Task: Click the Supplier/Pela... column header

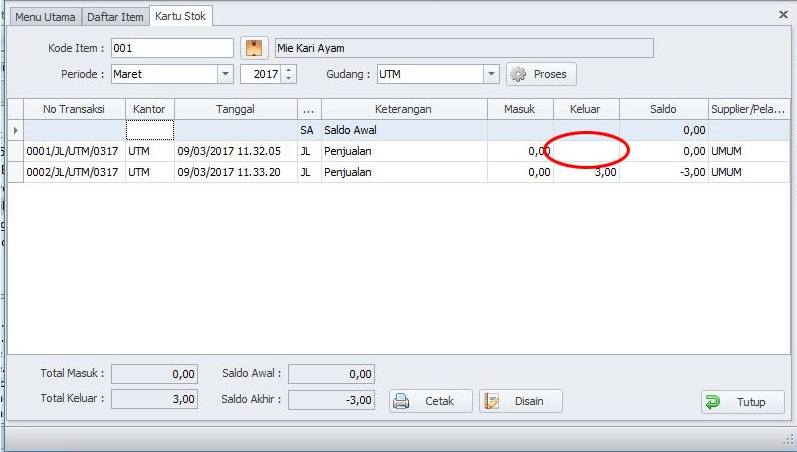Action: coord(749,109)
